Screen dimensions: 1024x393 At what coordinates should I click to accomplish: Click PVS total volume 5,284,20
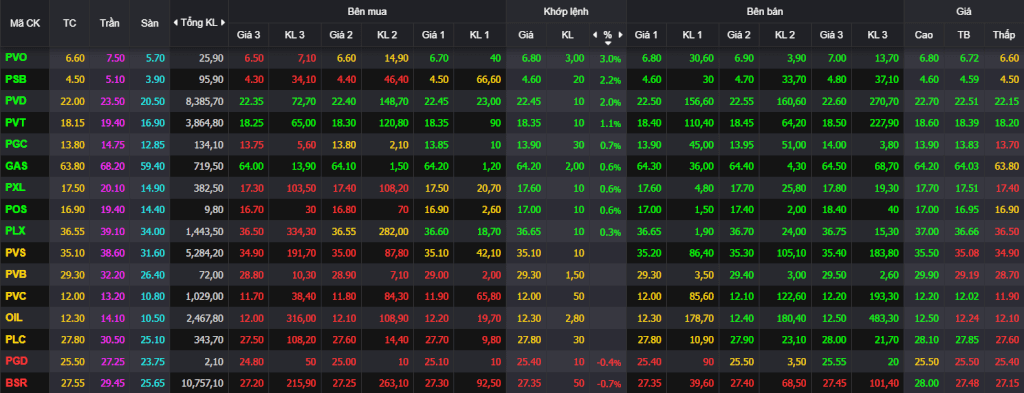pyautogui.click(x=204, y=253)
